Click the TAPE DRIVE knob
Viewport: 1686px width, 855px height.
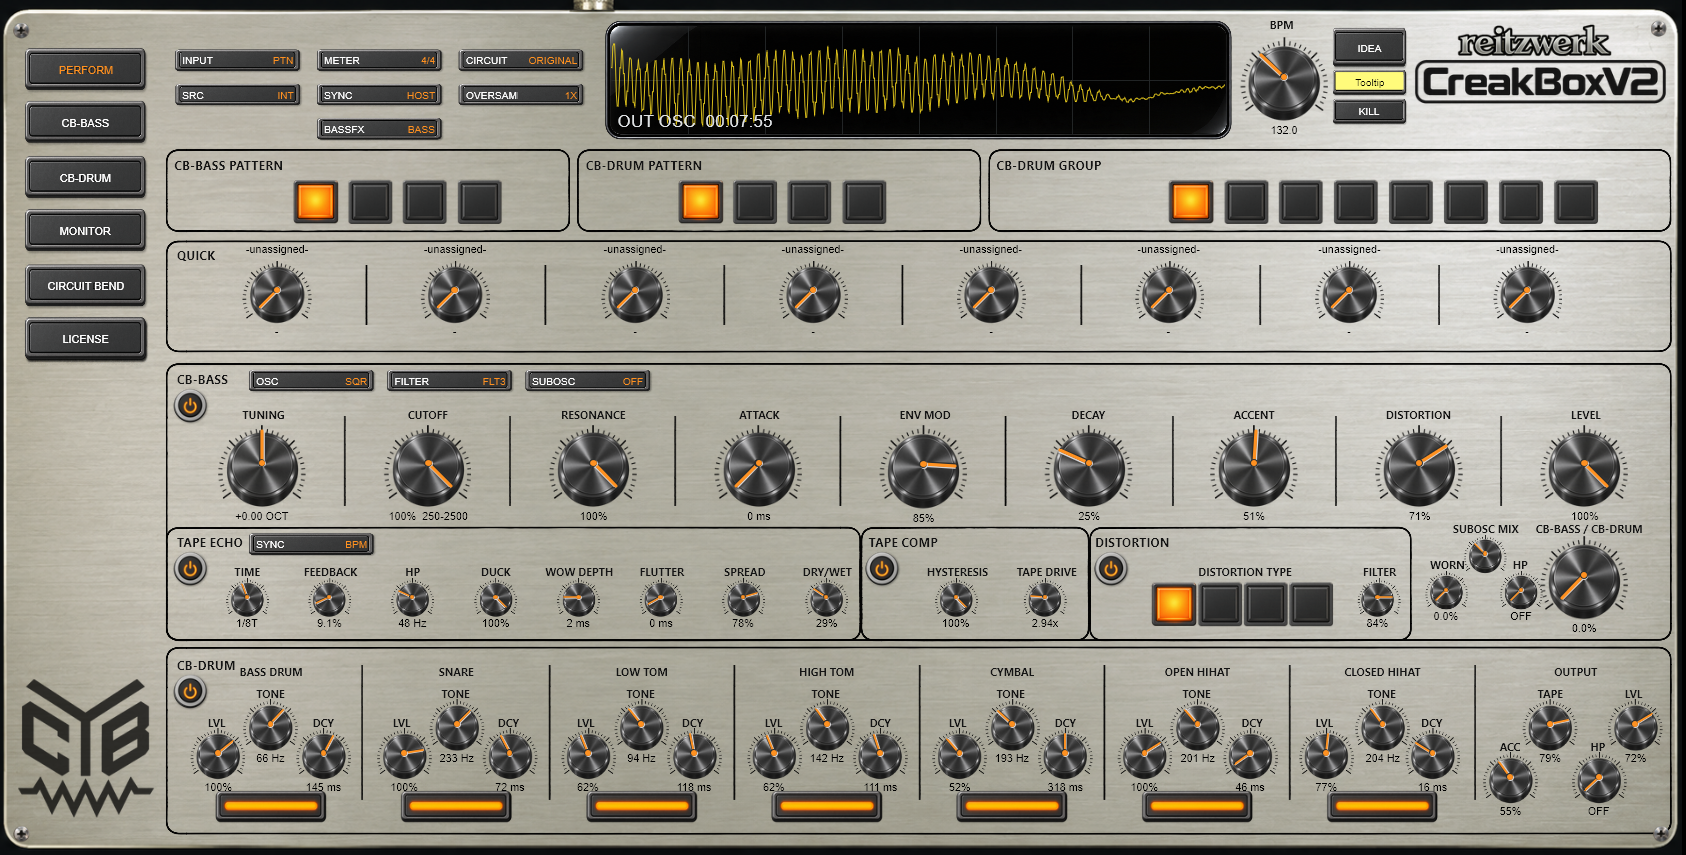pyautogui.click(x=1045, y=600)
